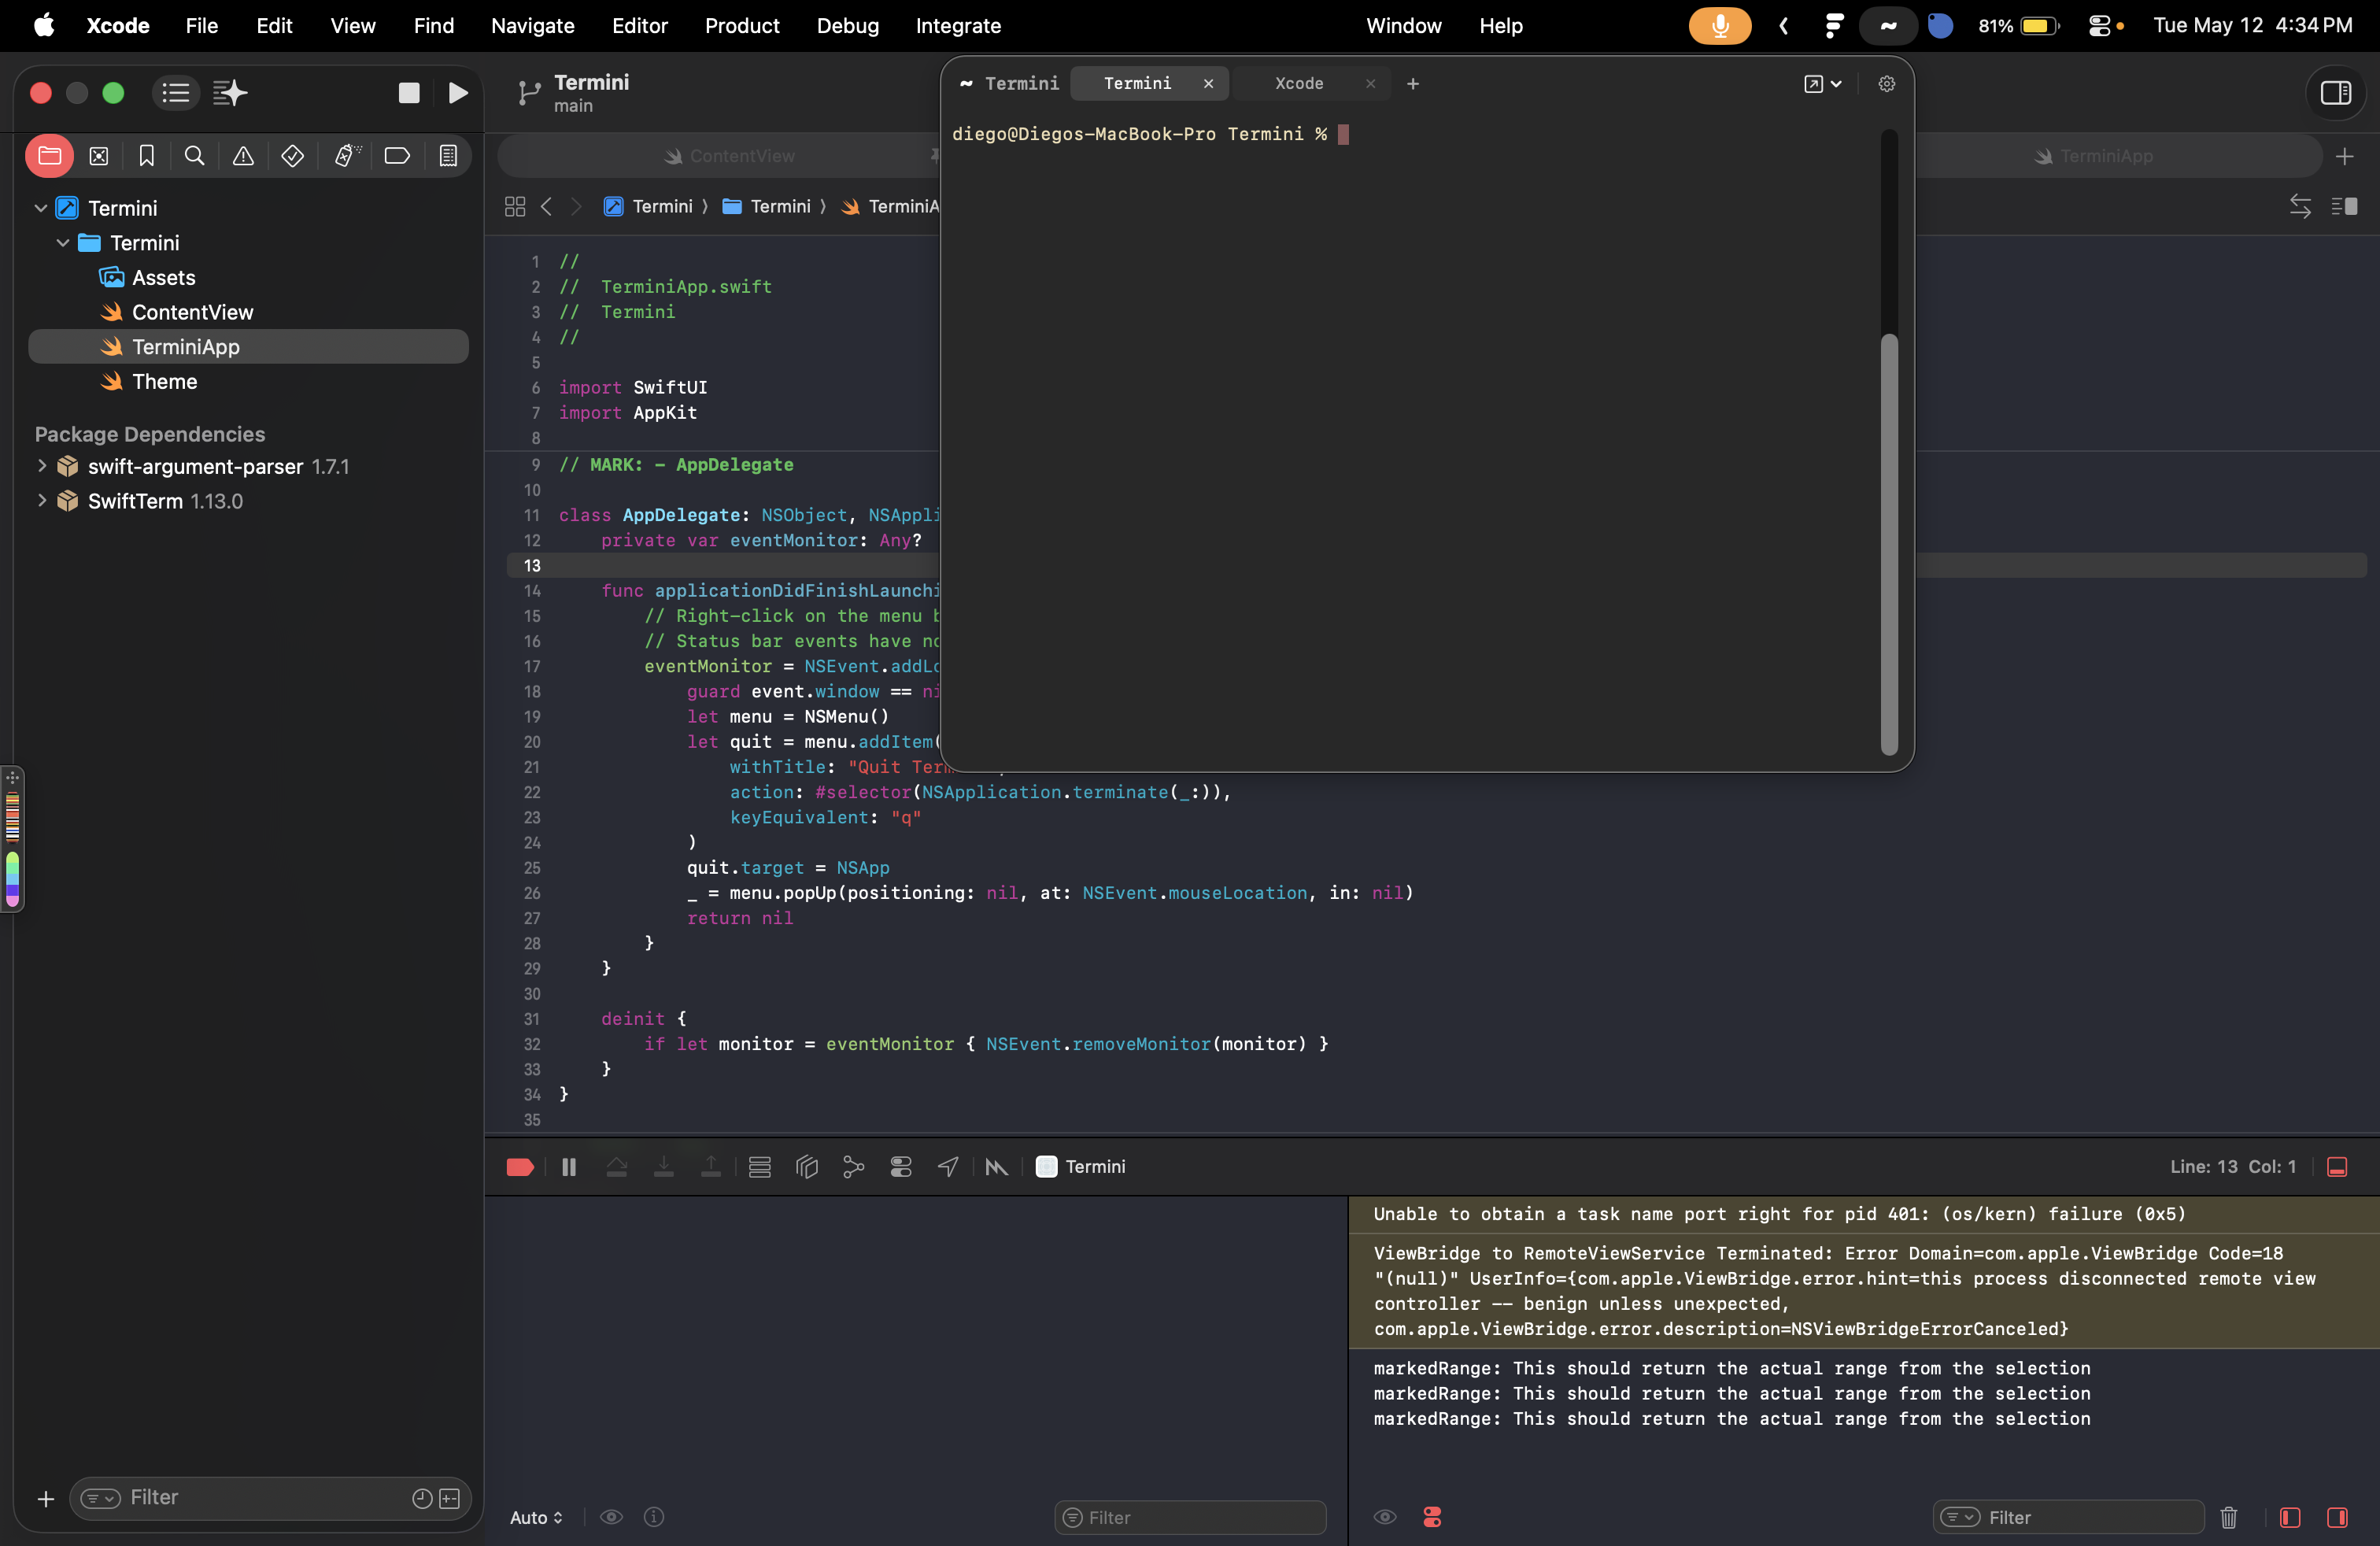The image size is (2380, 1546).
Task: Expand the swift-argument-parser package
Action: [41, 466]
